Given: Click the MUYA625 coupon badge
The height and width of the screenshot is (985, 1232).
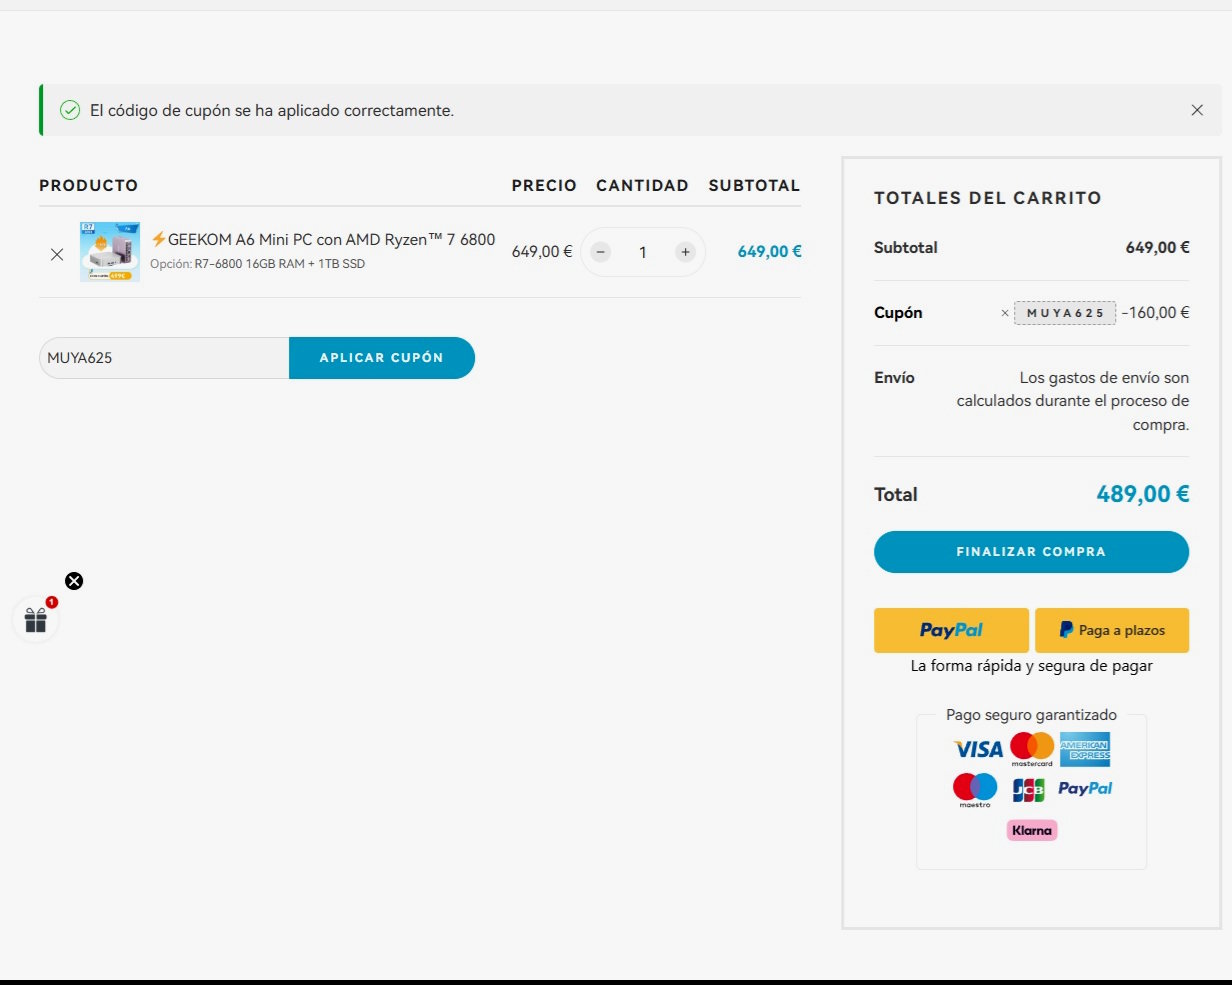Looking at the screenshot, I should (x=1065, y=313).
